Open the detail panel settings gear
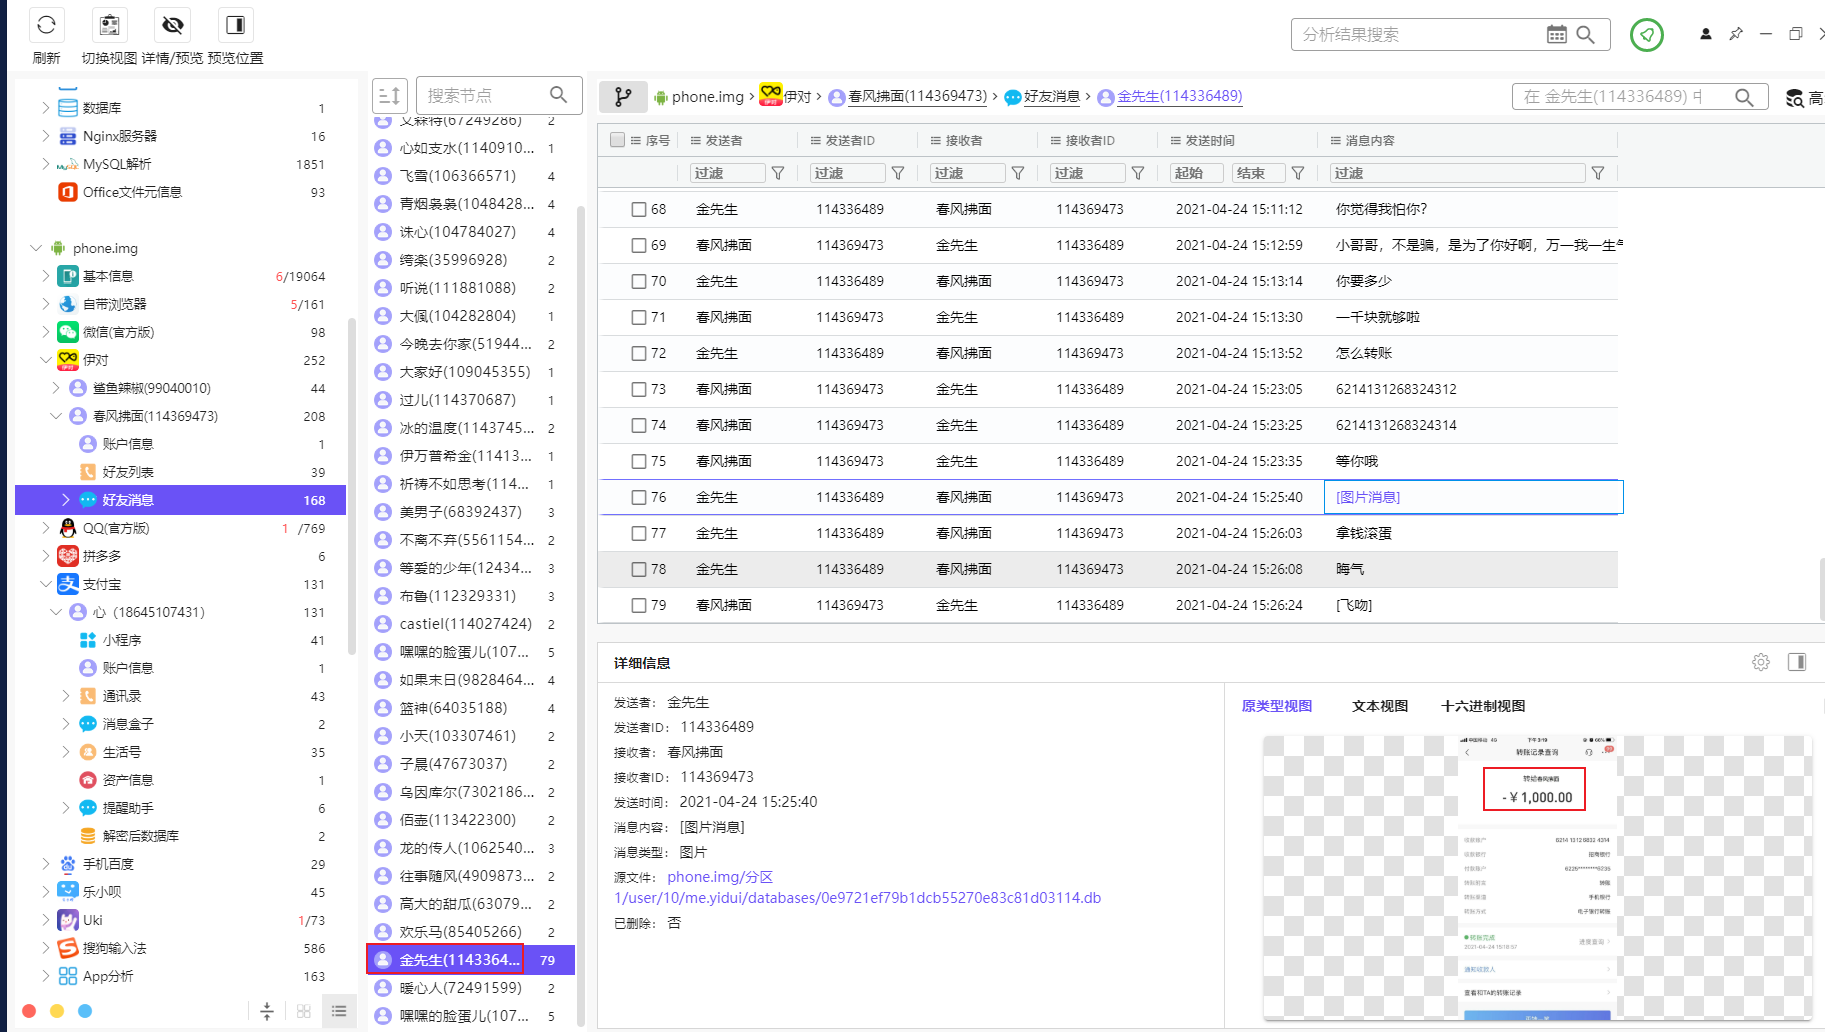 [1760, 662]
